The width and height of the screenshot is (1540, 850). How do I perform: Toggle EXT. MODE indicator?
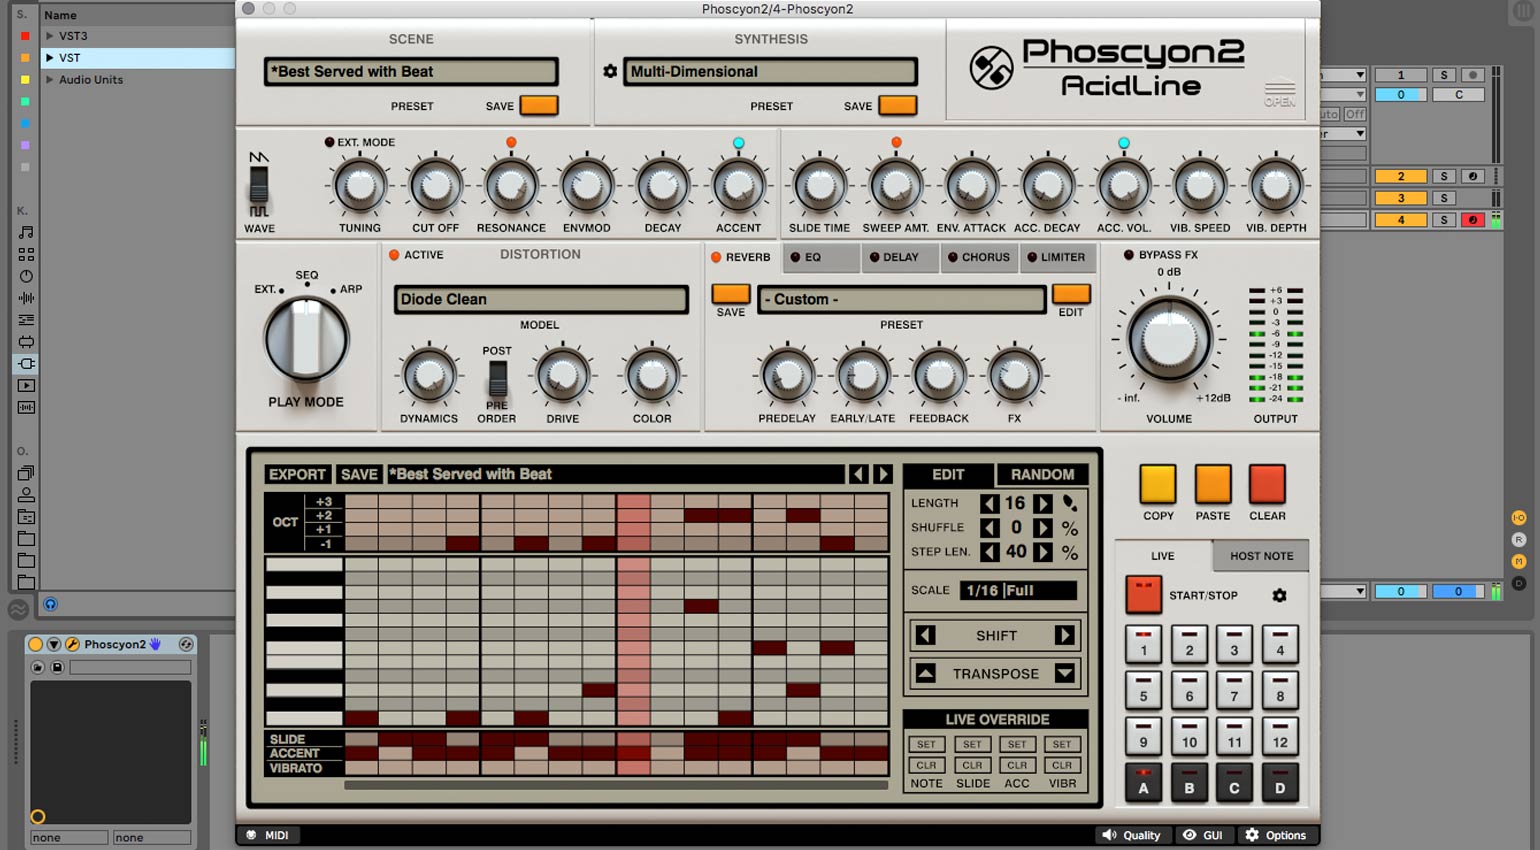tap(329, 142)
